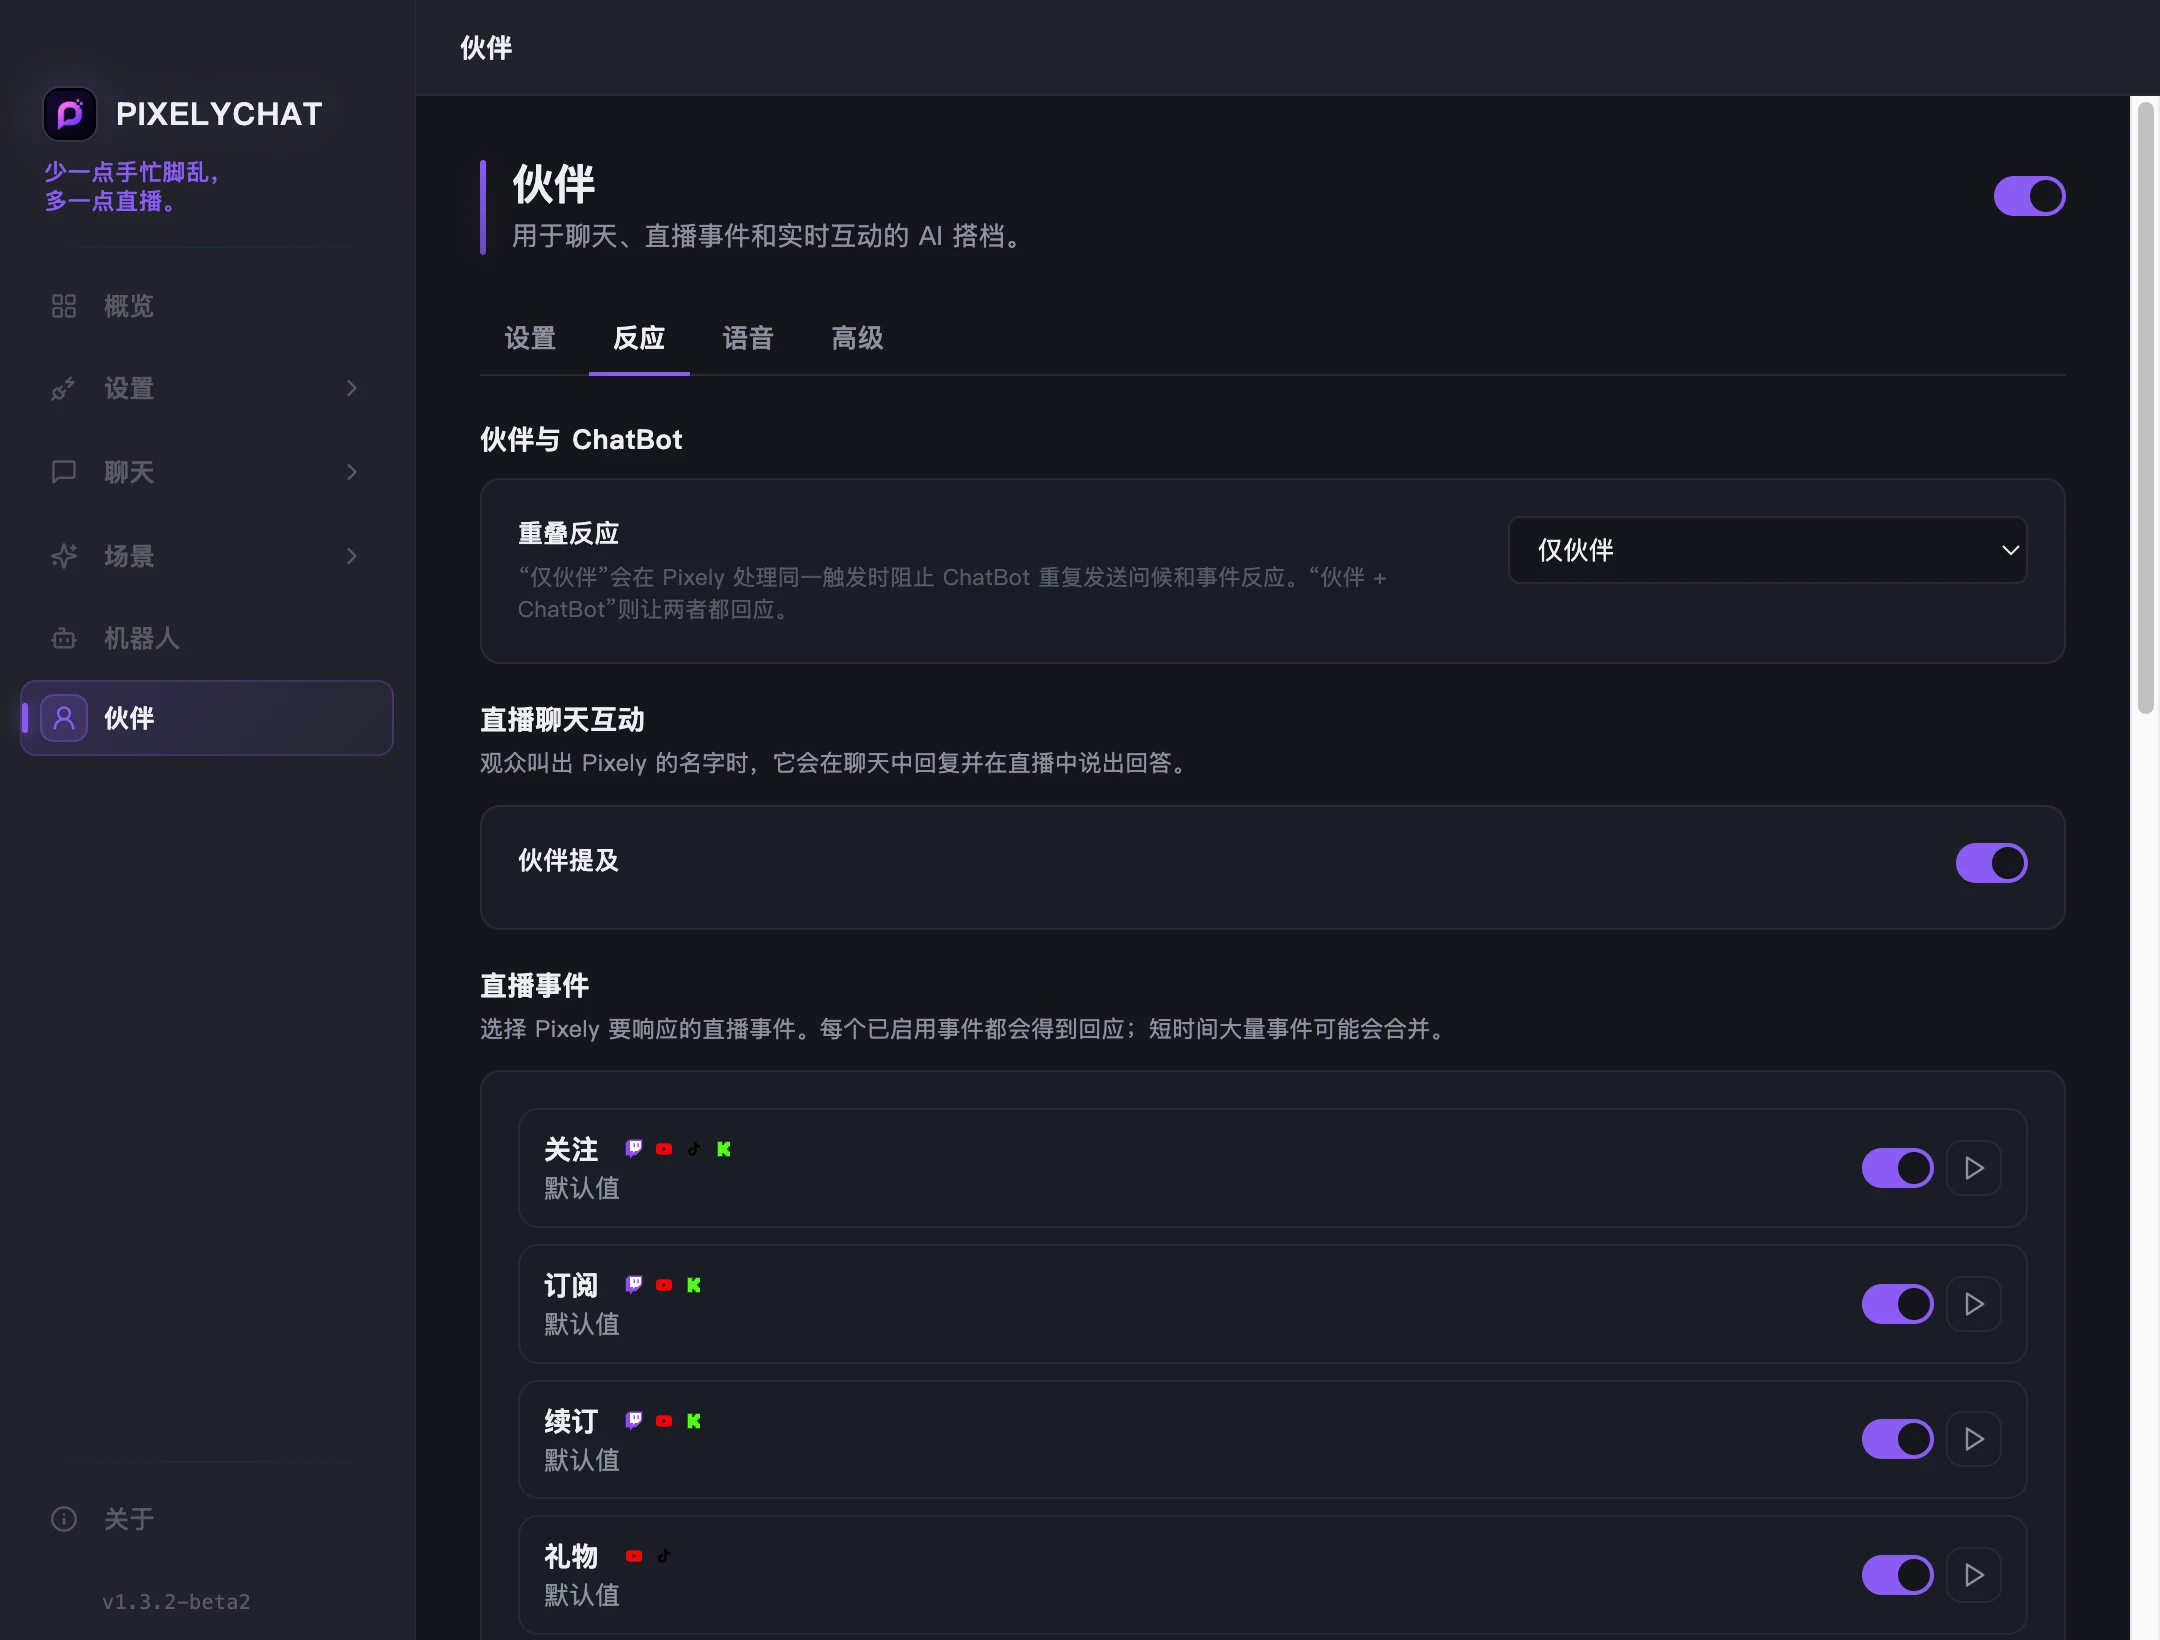Viewport: 2160px width, 1640px height.
Task: Click the YouTube icon in 关注 row
Action: (664, 1149)
